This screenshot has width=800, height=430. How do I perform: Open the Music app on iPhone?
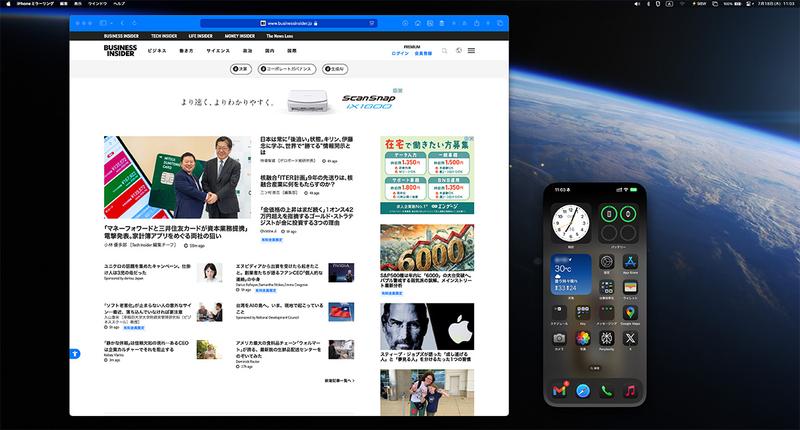pos(630,391)
